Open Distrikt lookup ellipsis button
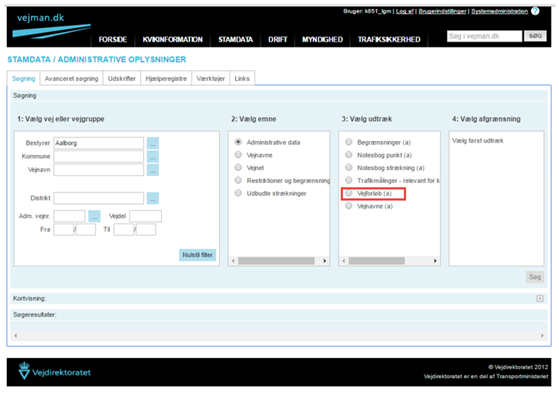The height and width of the screenshot is (393, 559). click(153, 198)
